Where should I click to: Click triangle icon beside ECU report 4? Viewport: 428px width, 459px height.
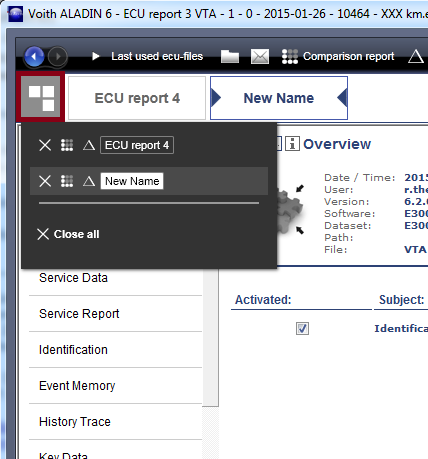(89, 145)
